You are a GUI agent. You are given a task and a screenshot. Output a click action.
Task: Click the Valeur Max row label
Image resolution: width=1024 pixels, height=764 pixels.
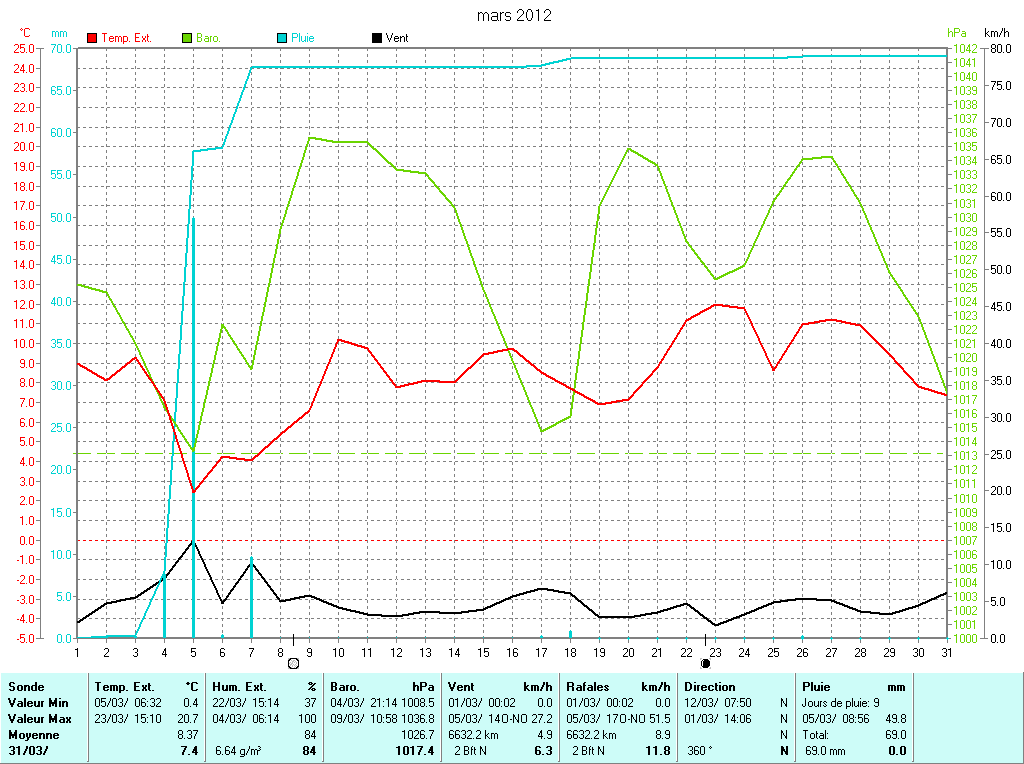coord(39,719)
